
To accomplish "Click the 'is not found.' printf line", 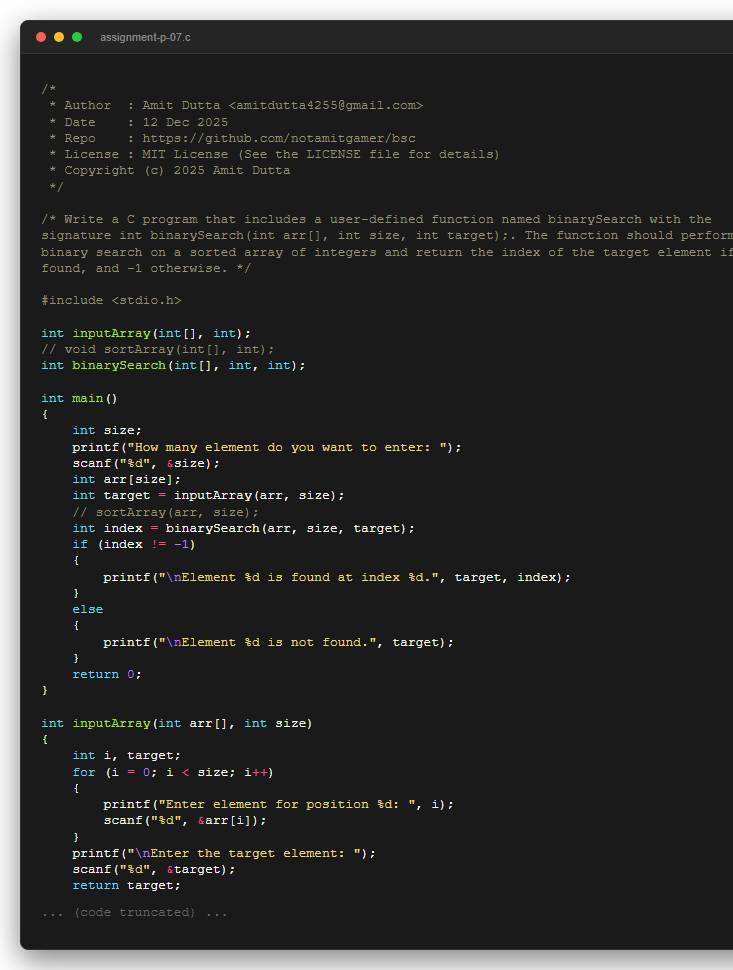I will (278, 642).
